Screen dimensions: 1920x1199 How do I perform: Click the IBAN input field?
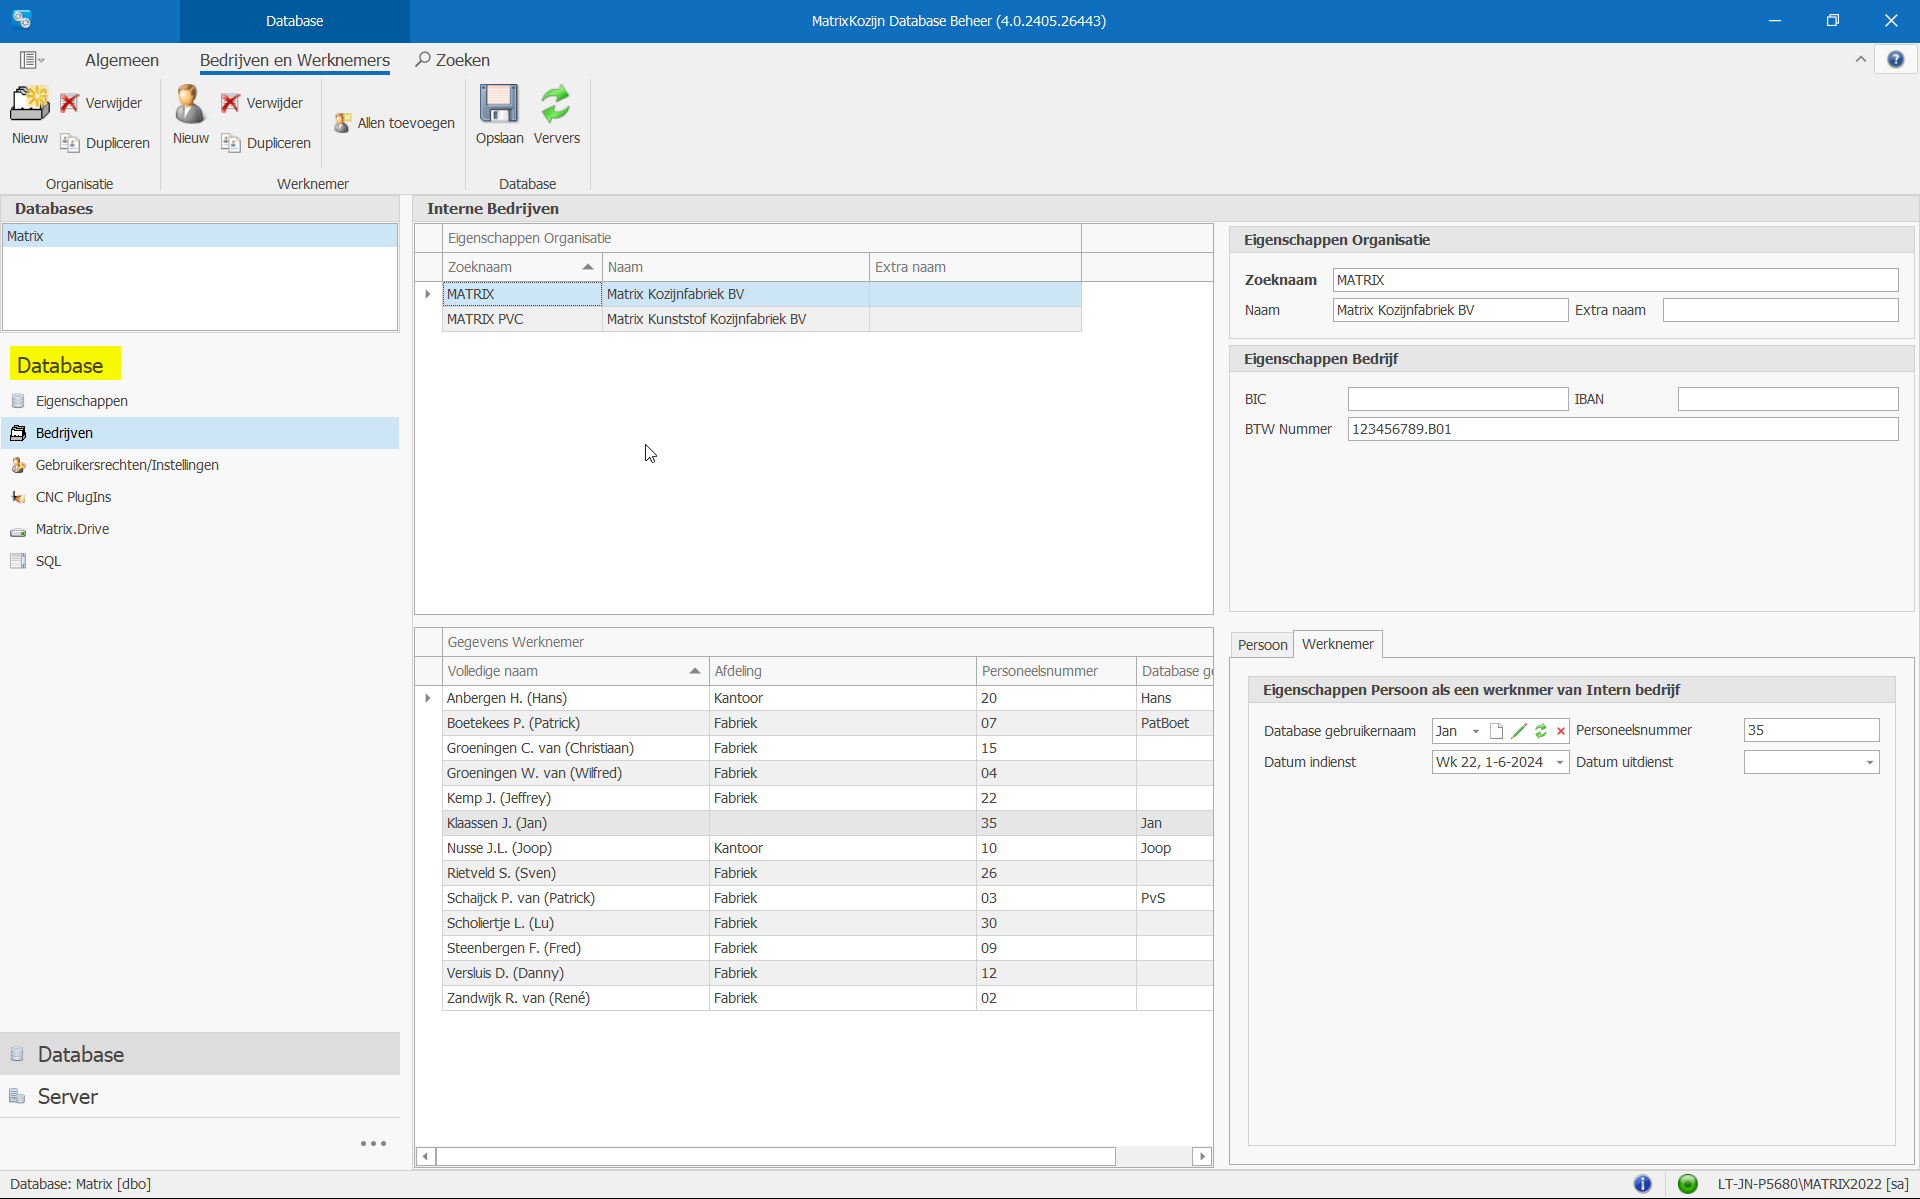point(1787,399)
